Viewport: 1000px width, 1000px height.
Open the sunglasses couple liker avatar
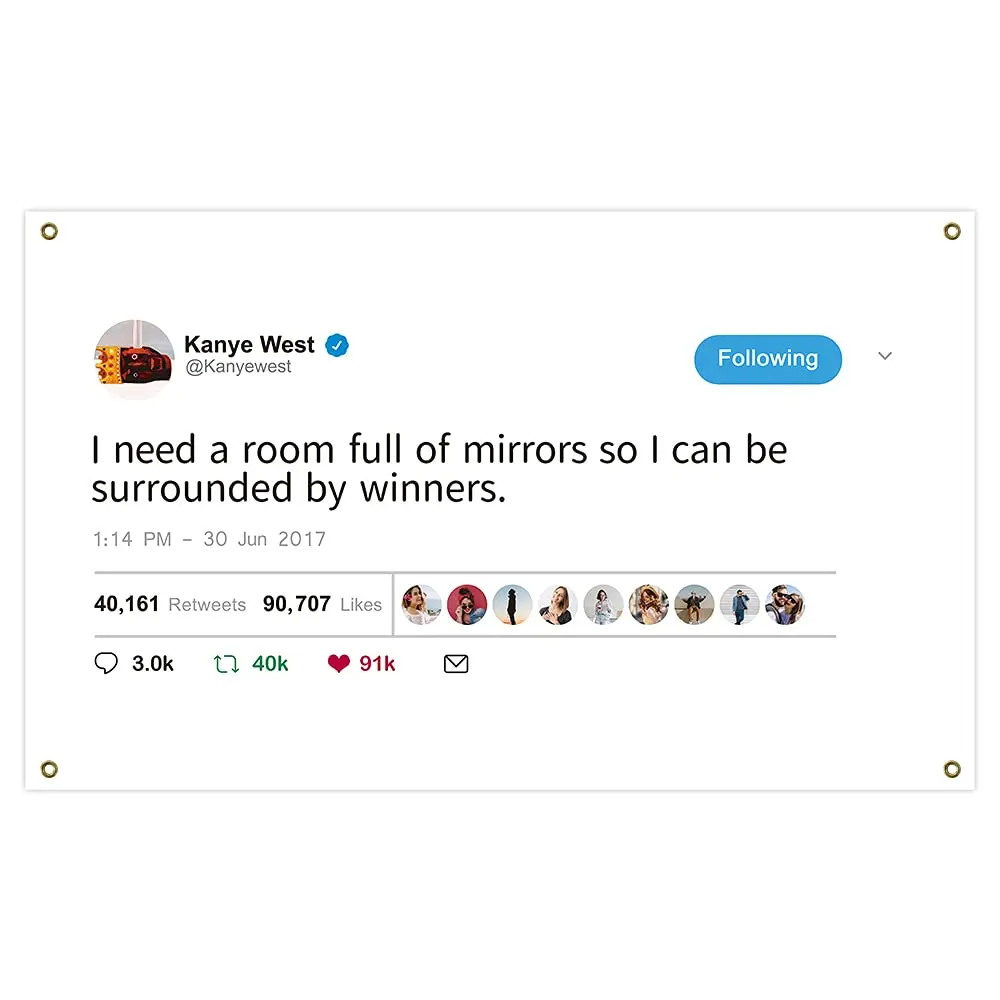785,605
